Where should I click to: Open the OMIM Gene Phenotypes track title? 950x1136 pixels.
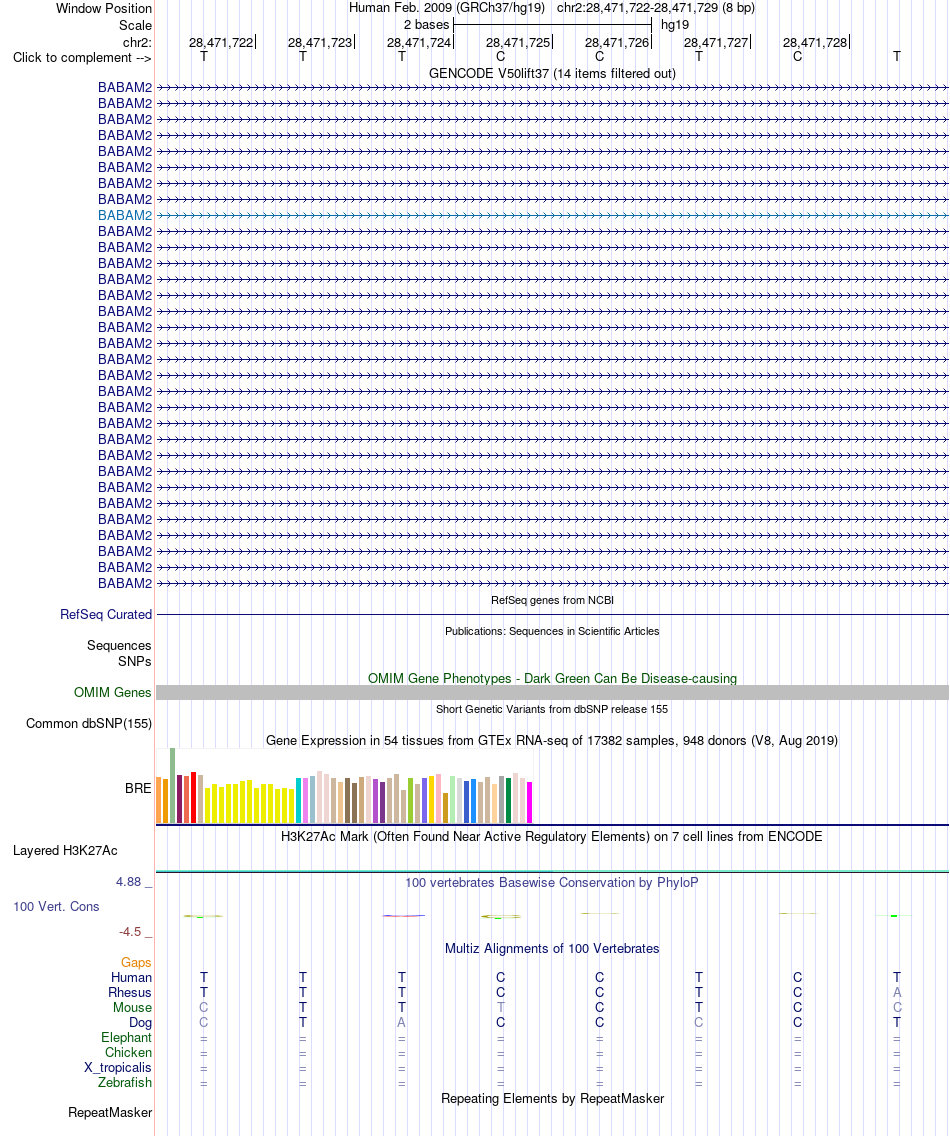click(x=552, y=678)
